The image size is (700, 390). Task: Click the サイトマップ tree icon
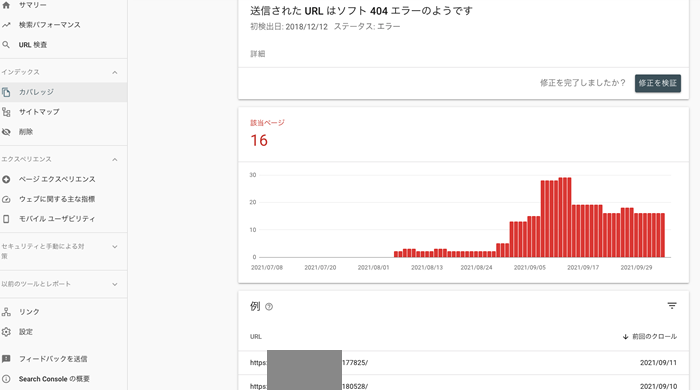(x=6, y=112)
